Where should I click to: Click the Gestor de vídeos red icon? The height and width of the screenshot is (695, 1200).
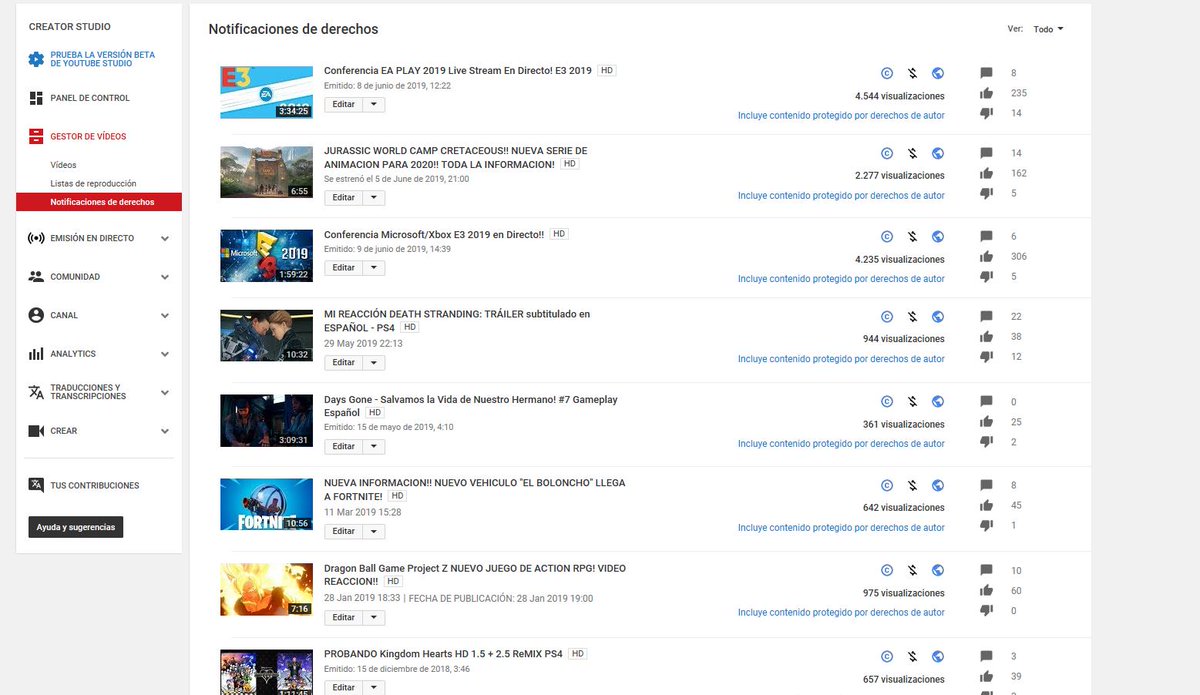36,136
